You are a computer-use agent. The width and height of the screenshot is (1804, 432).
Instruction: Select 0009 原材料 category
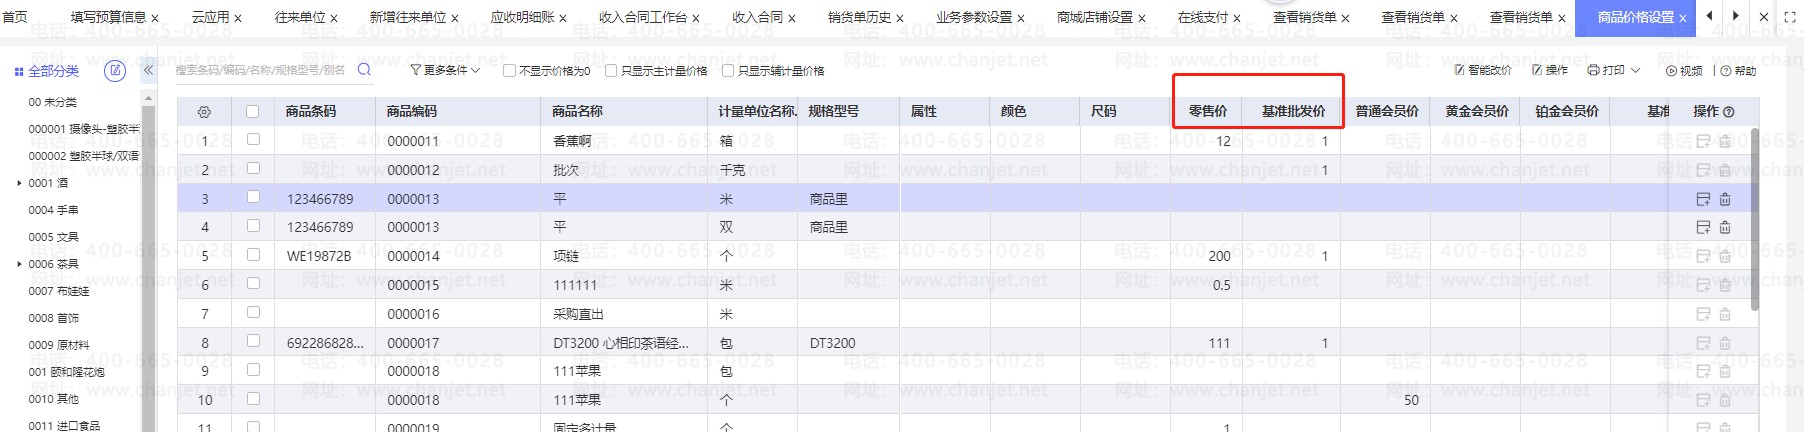coord(59,345)
